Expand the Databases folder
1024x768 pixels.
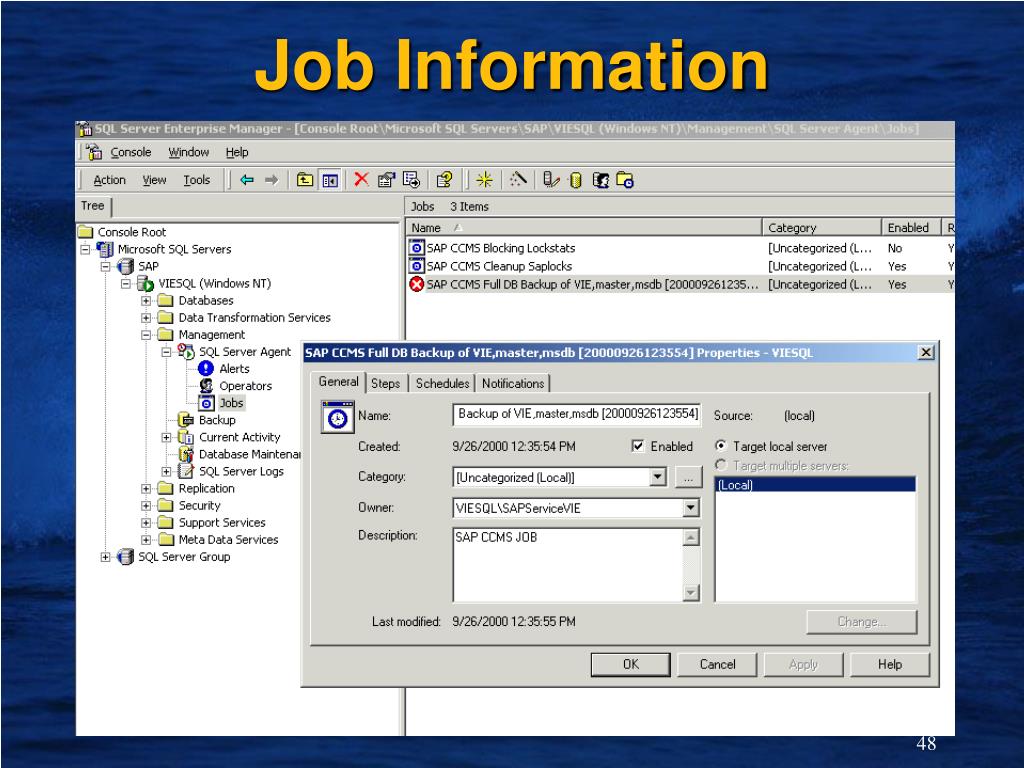[x=146, y=300]
